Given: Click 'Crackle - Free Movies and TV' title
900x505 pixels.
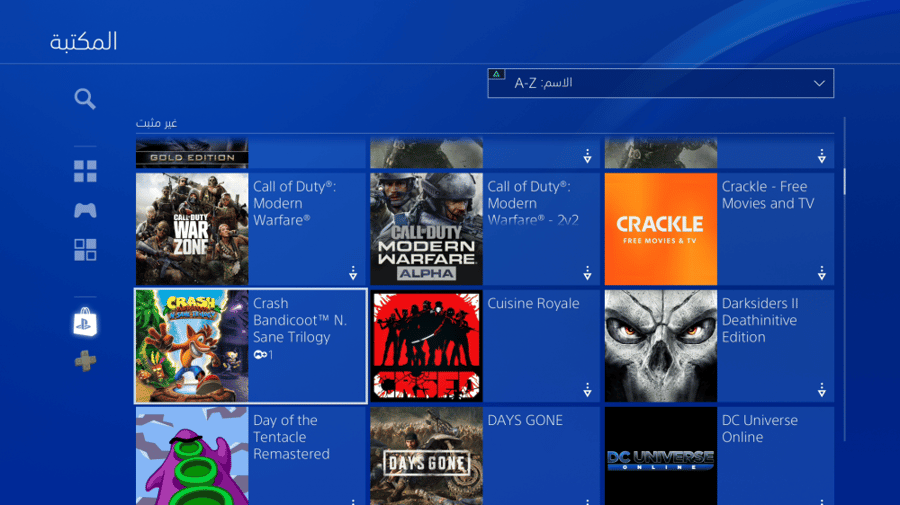Looking at the screenshot, I should point(768,195).
